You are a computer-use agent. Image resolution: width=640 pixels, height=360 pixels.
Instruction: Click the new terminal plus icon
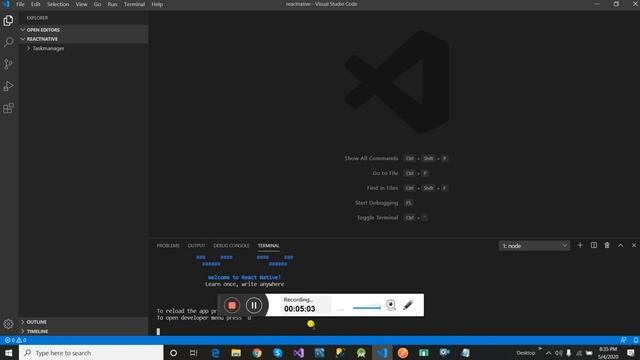580,245
